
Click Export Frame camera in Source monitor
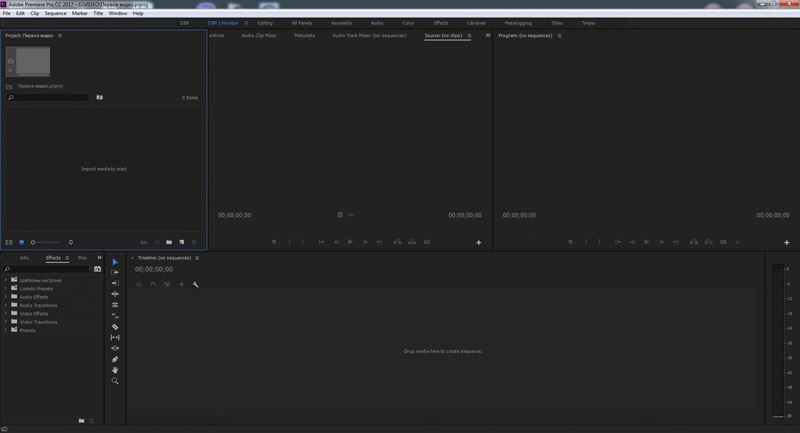[x=427, y=242]
